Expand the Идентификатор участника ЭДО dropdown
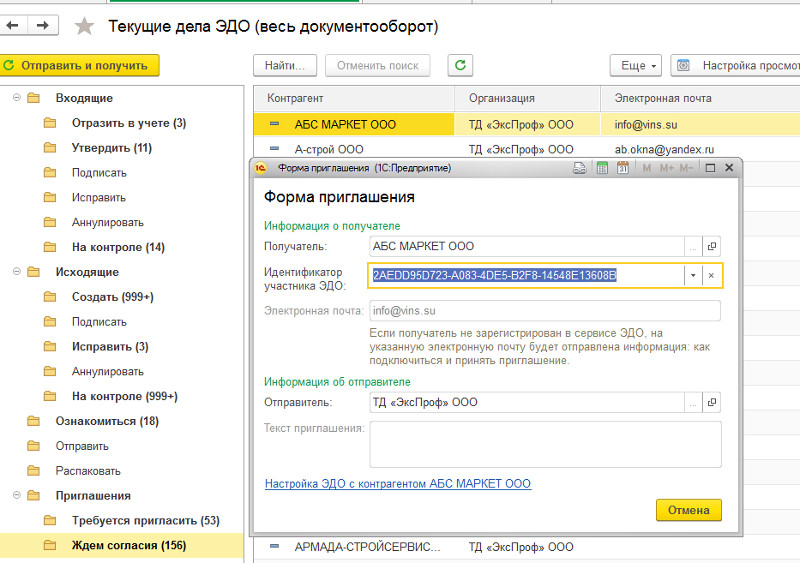This screenshot has width=800, height=563. (x=692, y=276)
